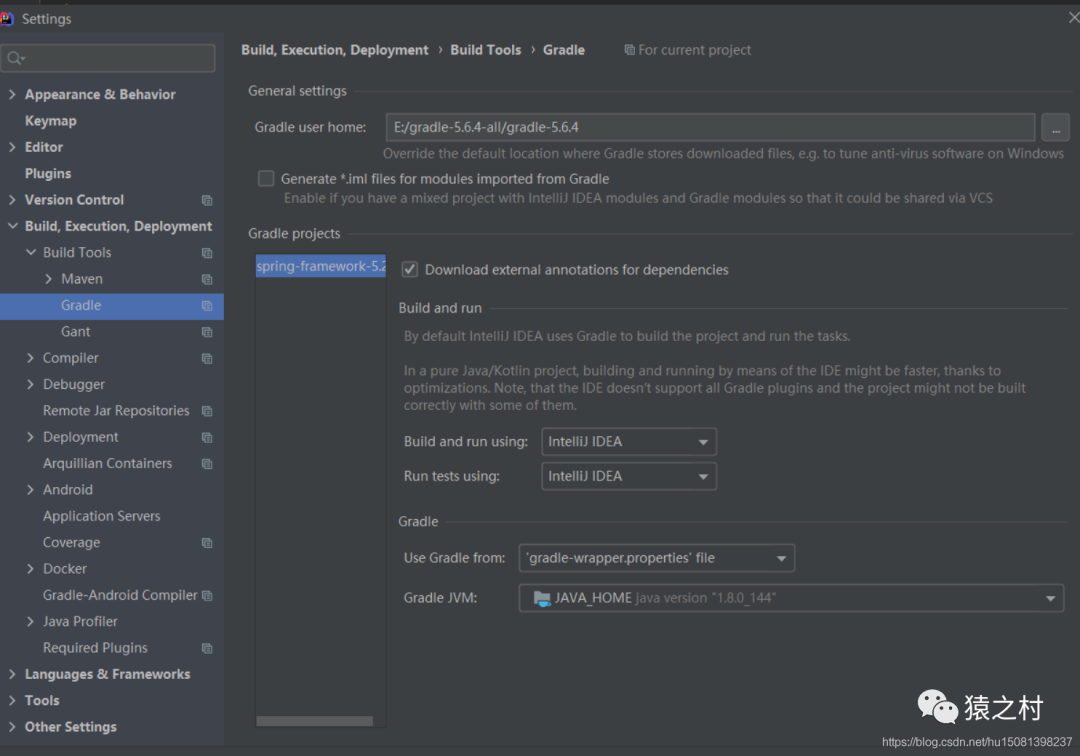Screen dimensions: 1080x756
Task: Click the project-level icon beside Required Plugins
Action: point(207,649)
